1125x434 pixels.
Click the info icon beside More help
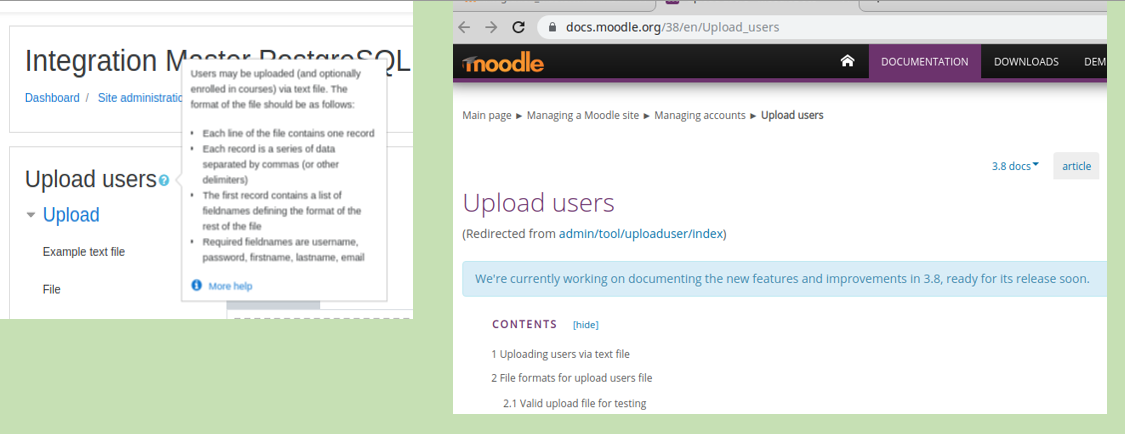[197, 286]
